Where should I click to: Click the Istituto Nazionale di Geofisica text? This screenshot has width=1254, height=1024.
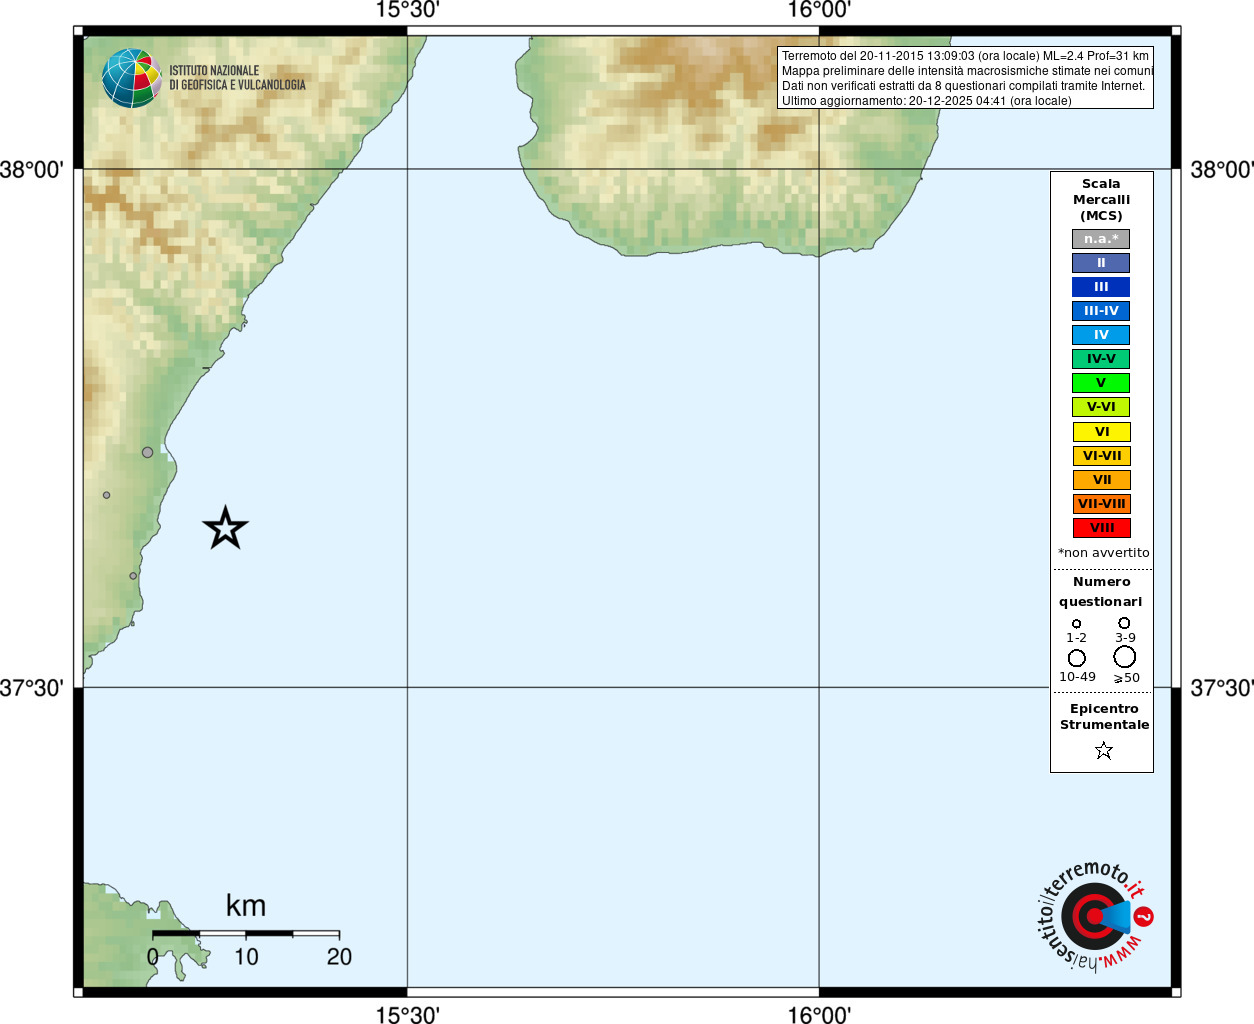pos(237,78)
